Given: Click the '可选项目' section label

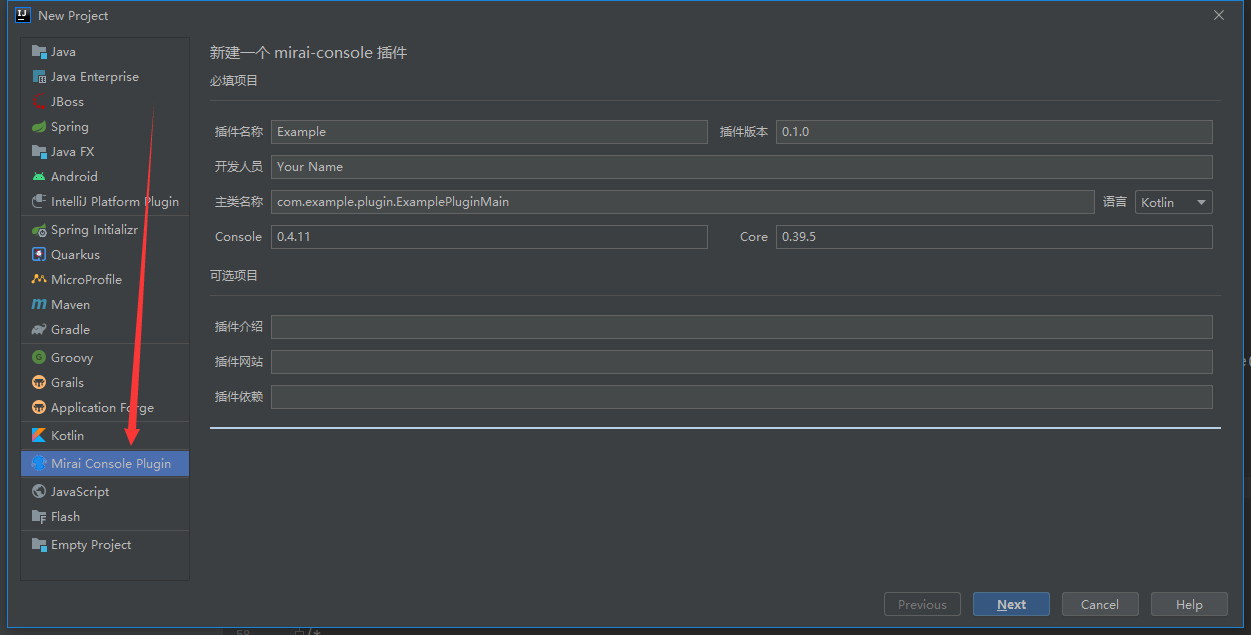Looking at the screenshot, I should [x=234, y=276].
